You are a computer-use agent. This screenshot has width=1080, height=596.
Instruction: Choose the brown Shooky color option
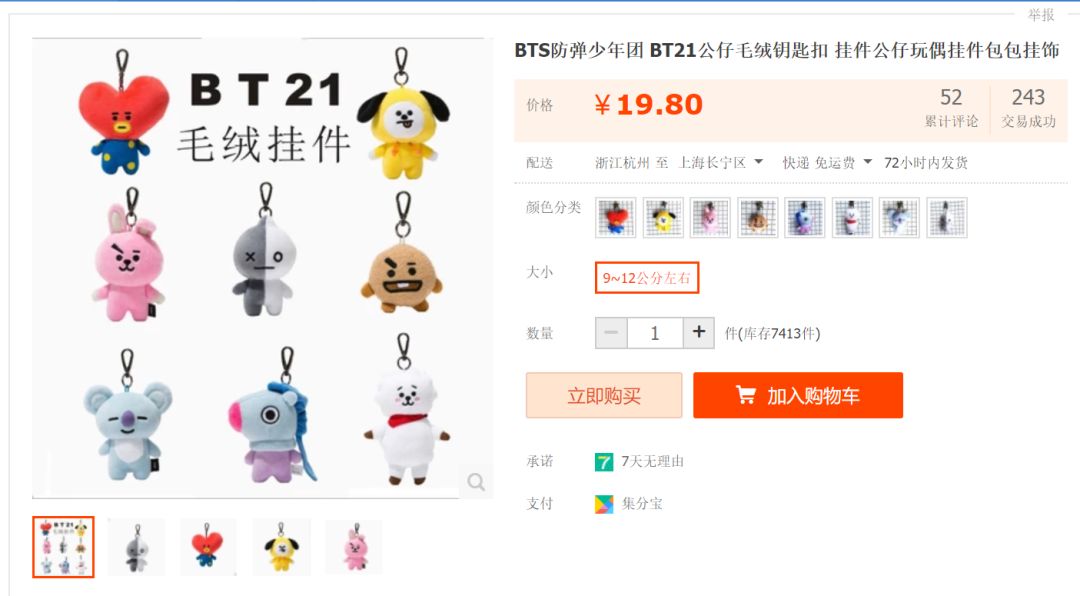[x=758, y=218]
